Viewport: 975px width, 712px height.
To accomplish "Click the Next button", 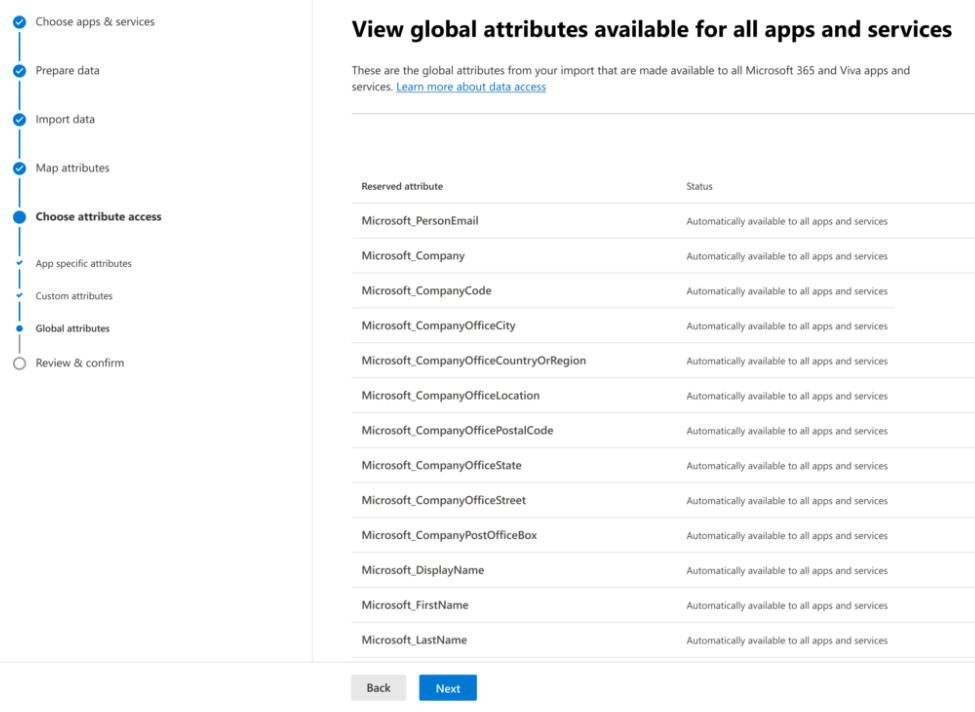I will 447,687.
